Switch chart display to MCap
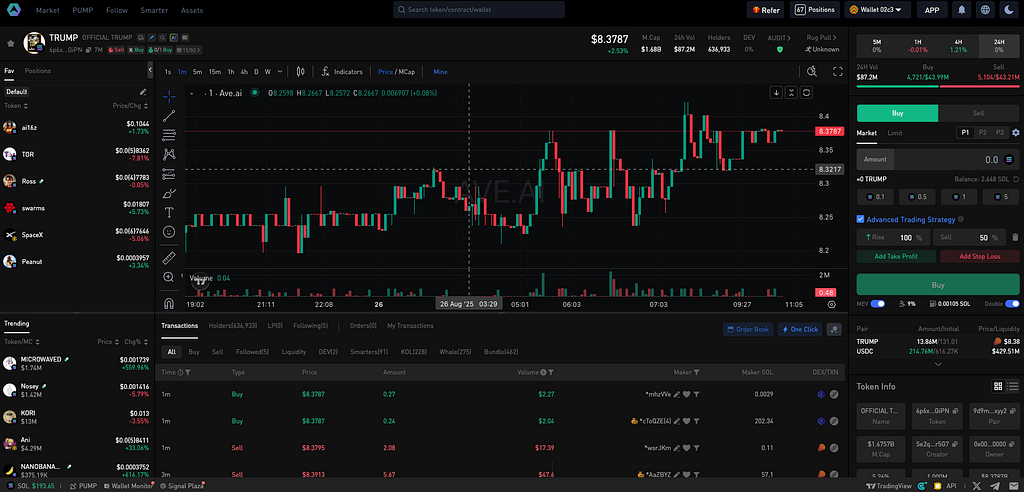 pos(407,72)
